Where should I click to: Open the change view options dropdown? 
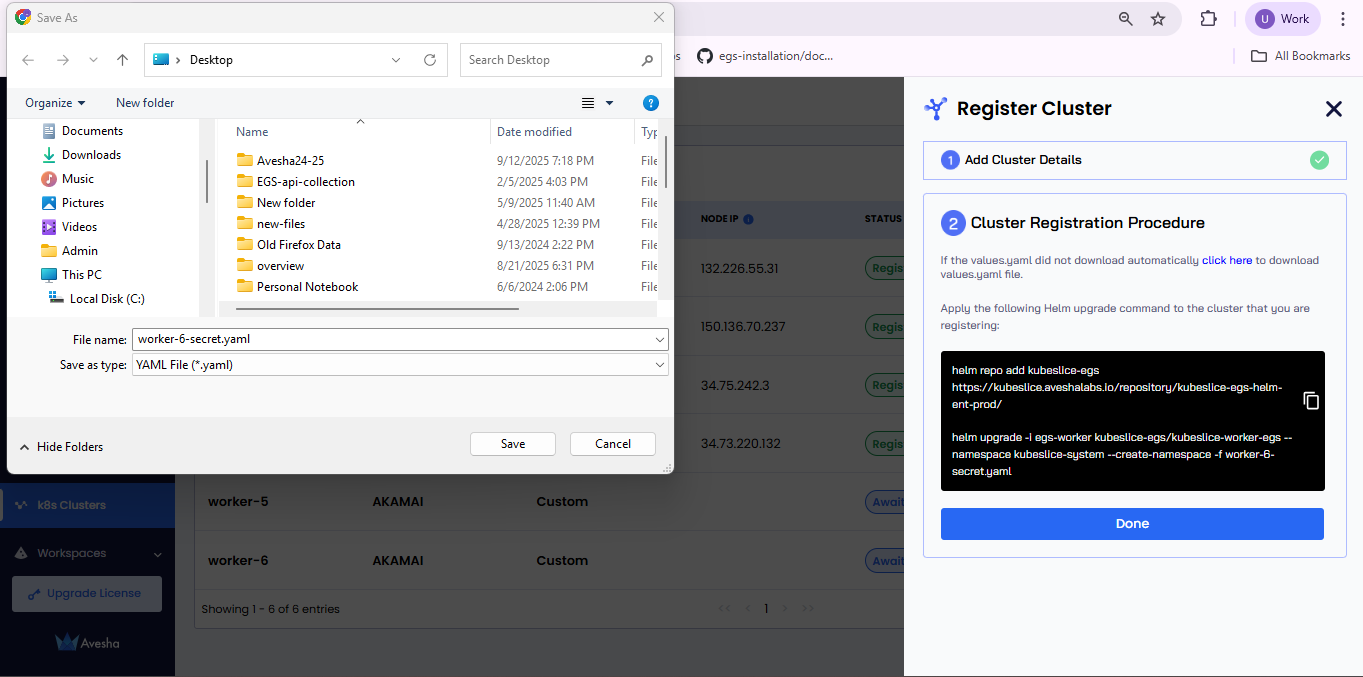[609, 103]
